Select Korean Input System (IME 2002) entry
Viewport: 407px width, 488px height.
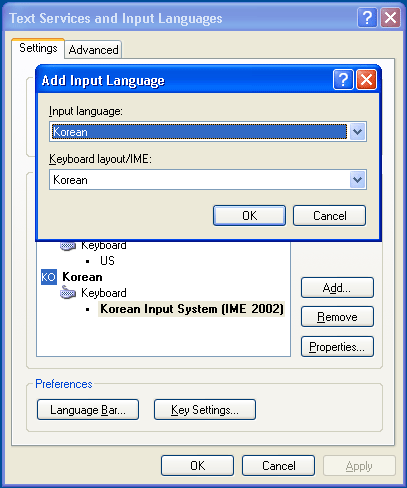tap(192, 309)
